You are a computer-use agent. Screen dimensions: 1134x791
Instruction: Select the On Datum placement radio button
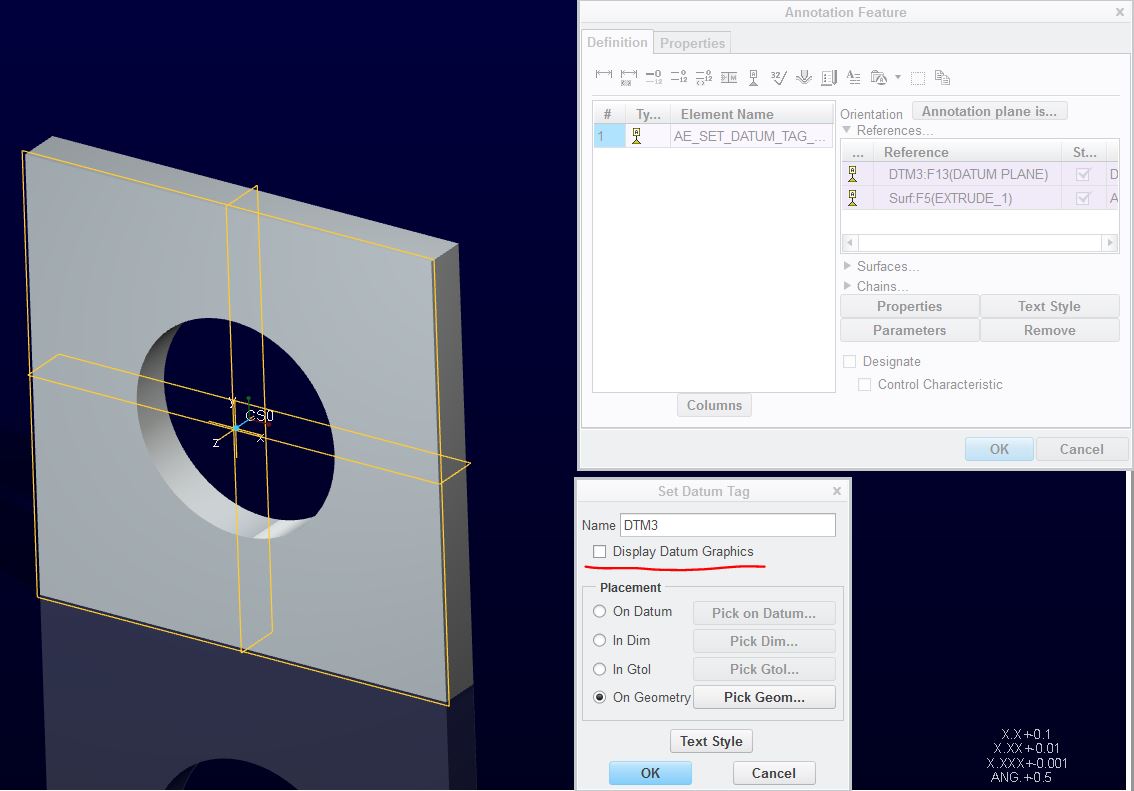tap(600, 611)
